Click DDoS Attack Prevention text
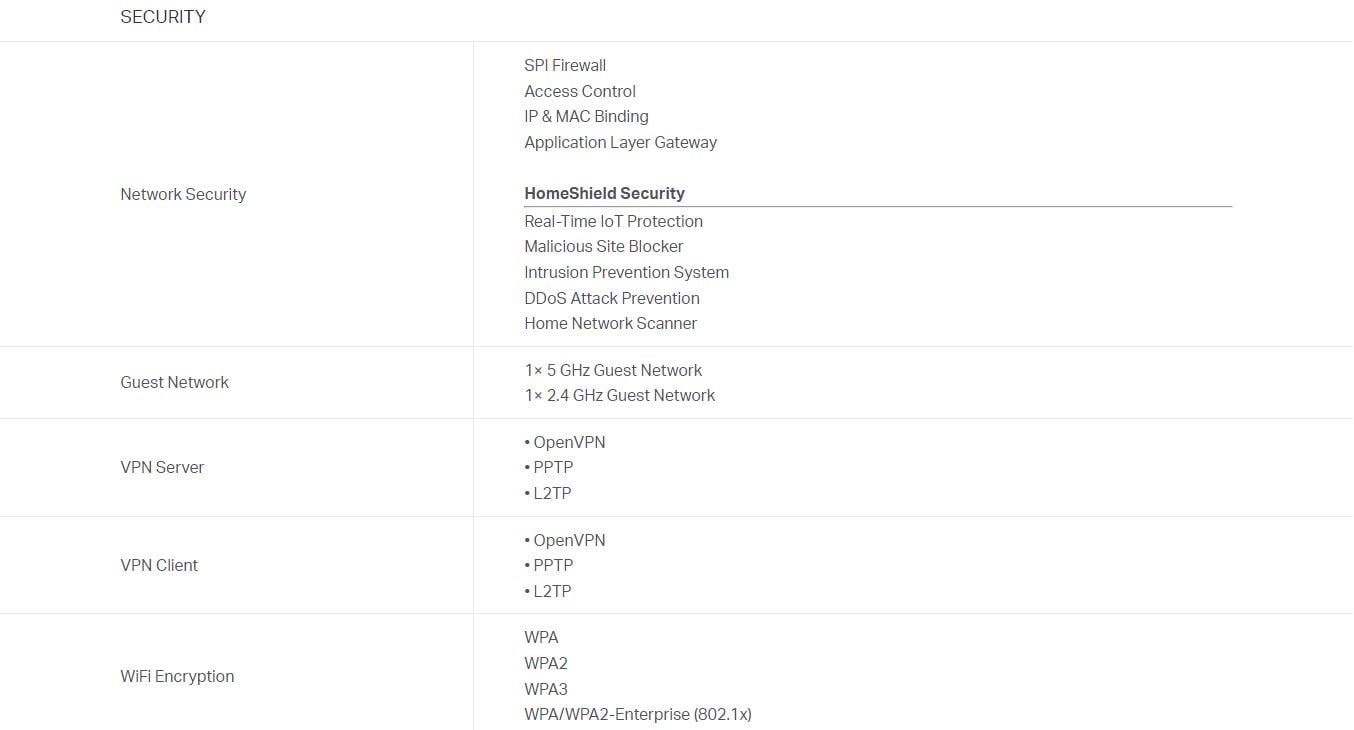Screen dimensions: 1354x730 tap(612, 298)
